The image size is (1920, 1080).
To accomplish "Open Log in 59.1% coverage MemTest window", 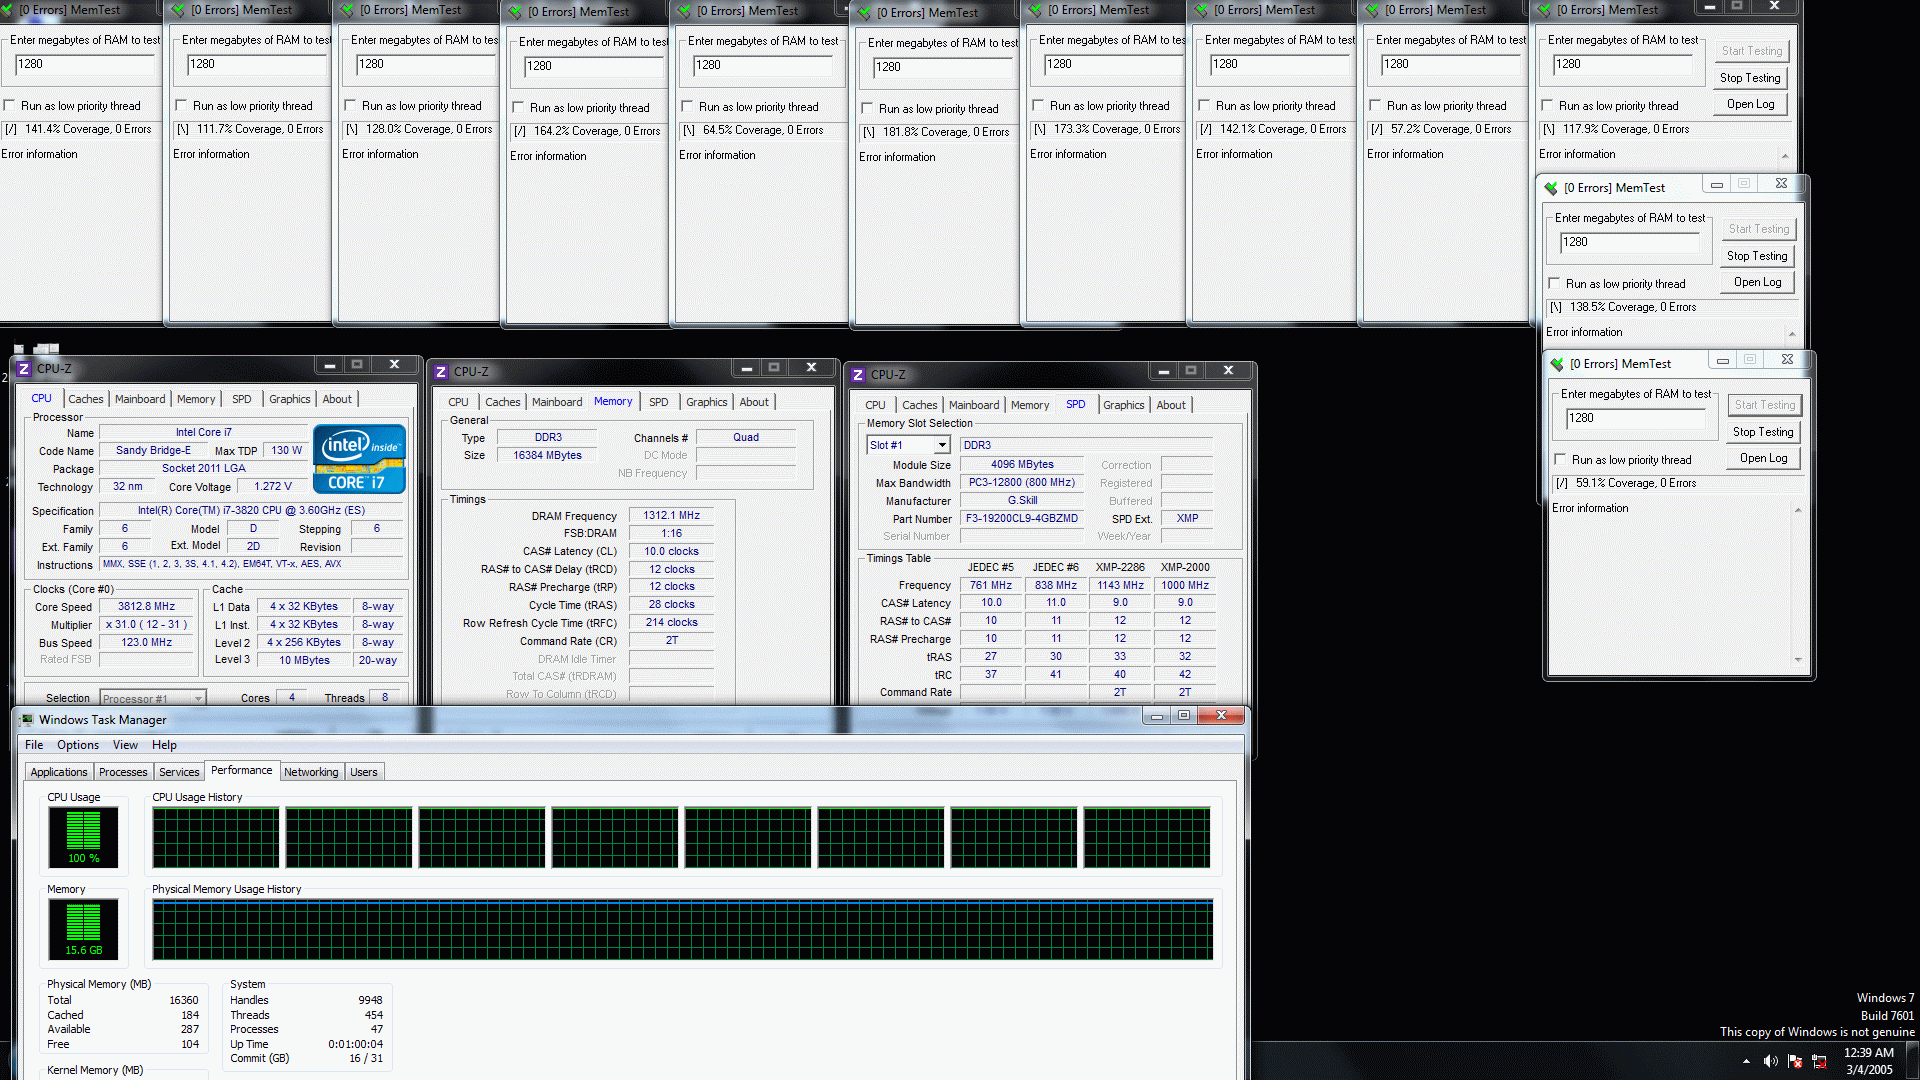I will pos(1763,458).
